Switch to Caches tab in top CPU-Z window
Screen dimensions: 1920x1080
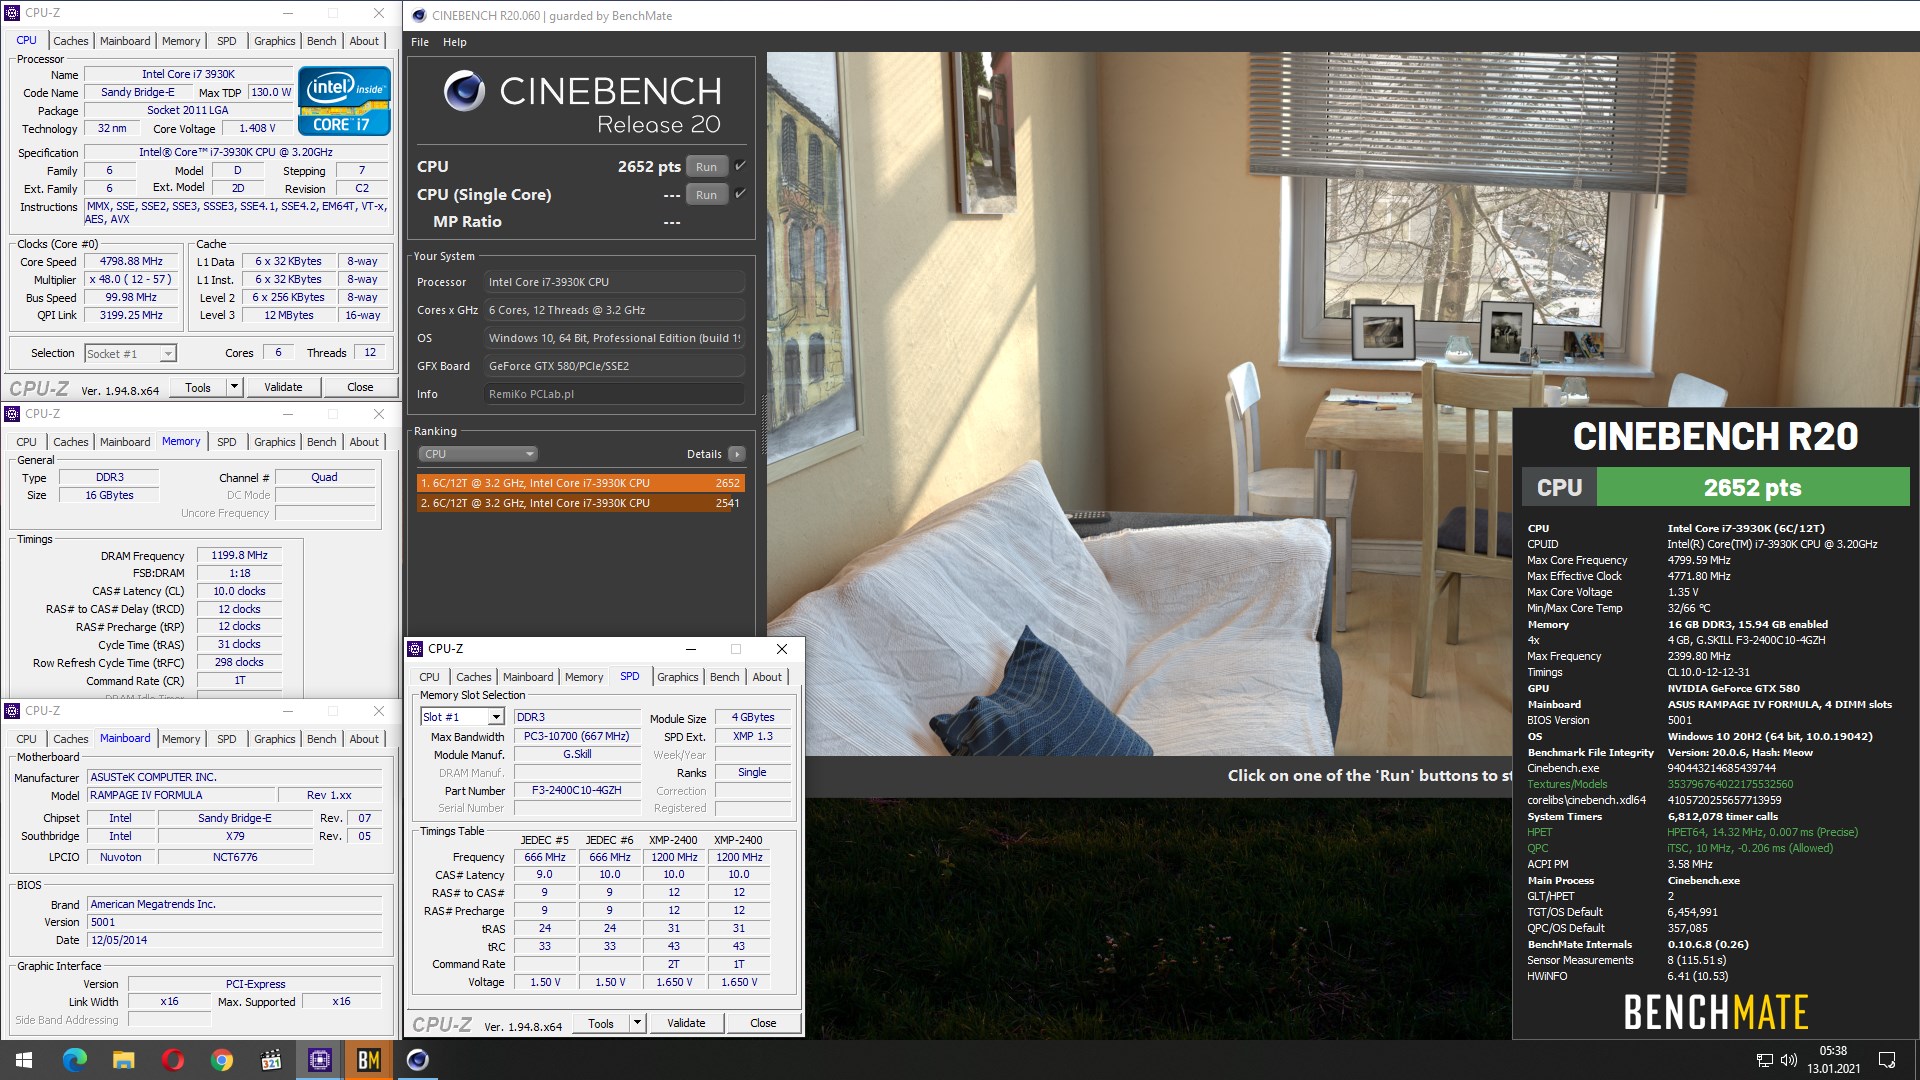(x=71, y=41)
